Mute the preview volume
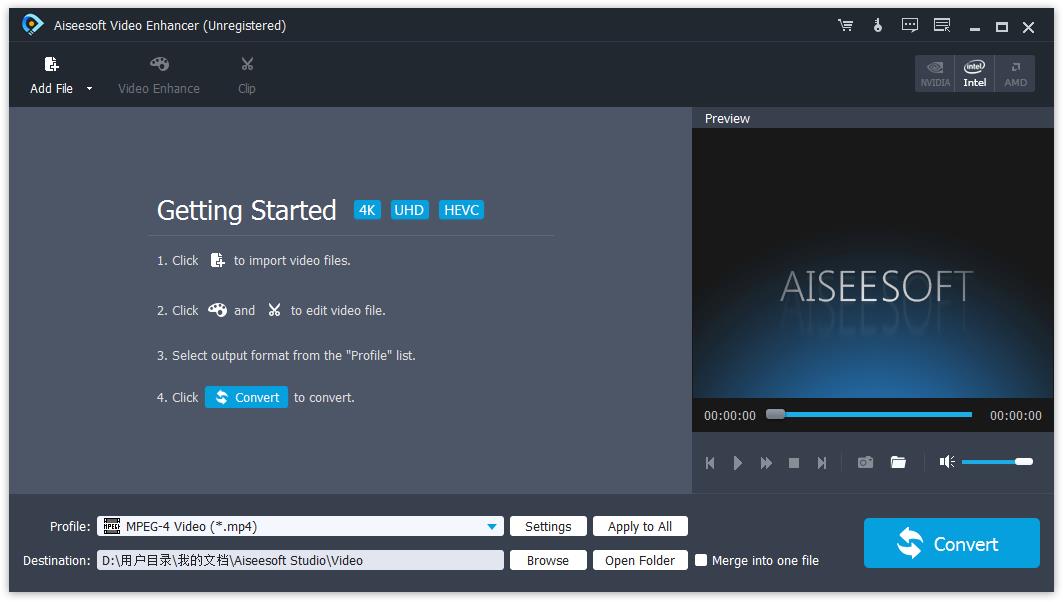The height and width of the screenshot is (602, 1063). [947, 461]
